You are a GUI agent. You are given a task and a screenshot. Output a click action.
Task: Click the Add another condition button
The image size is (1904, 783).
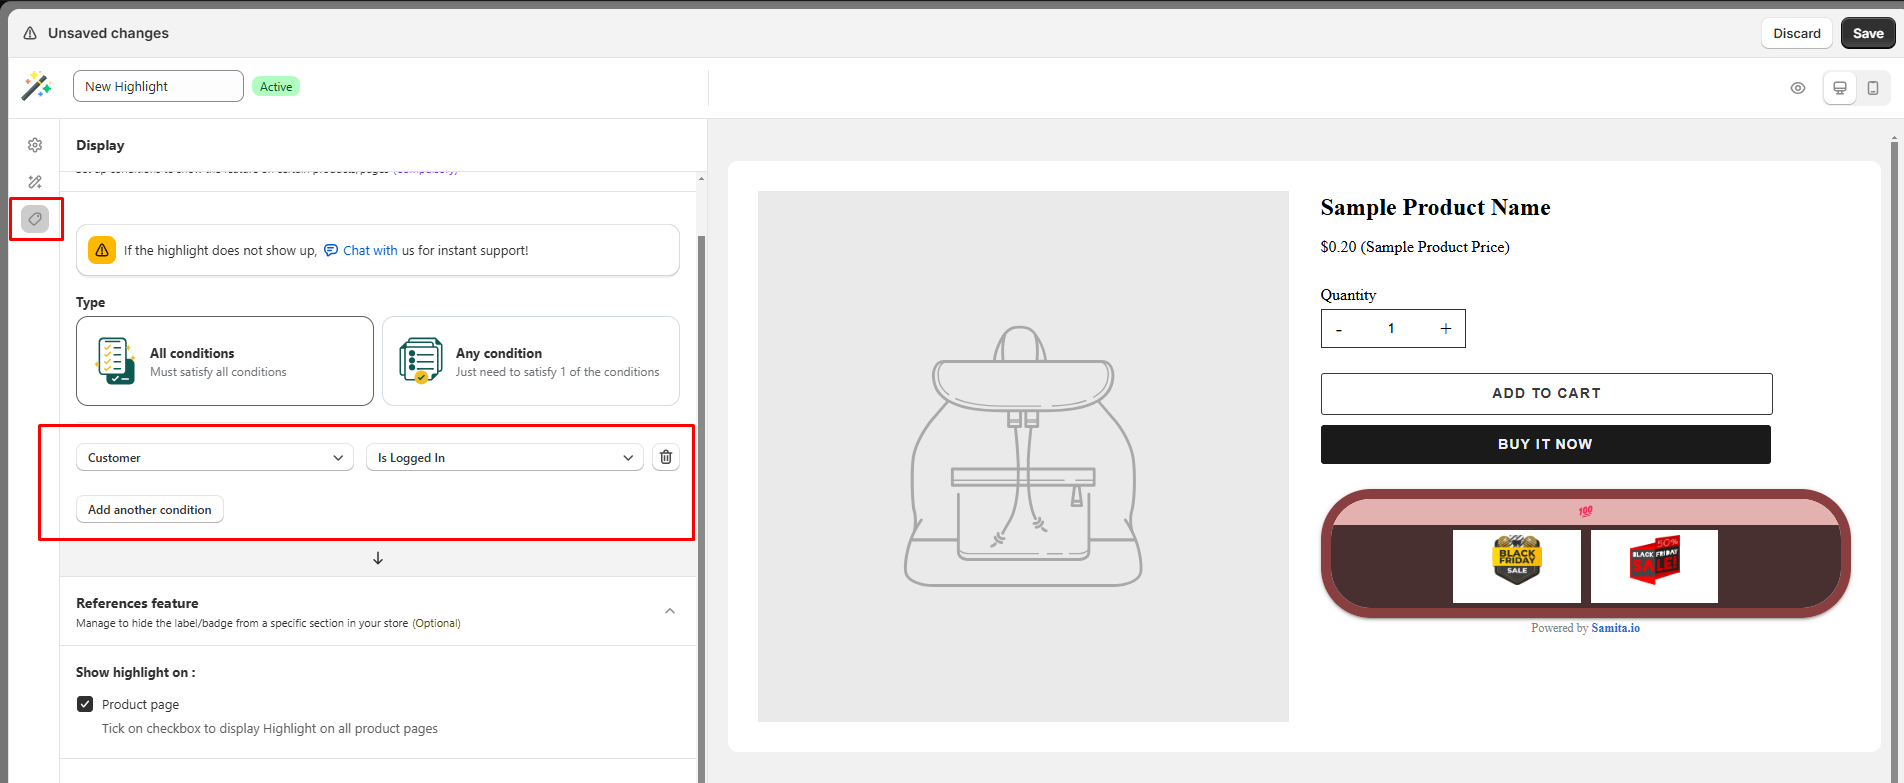tap(150, 509)
